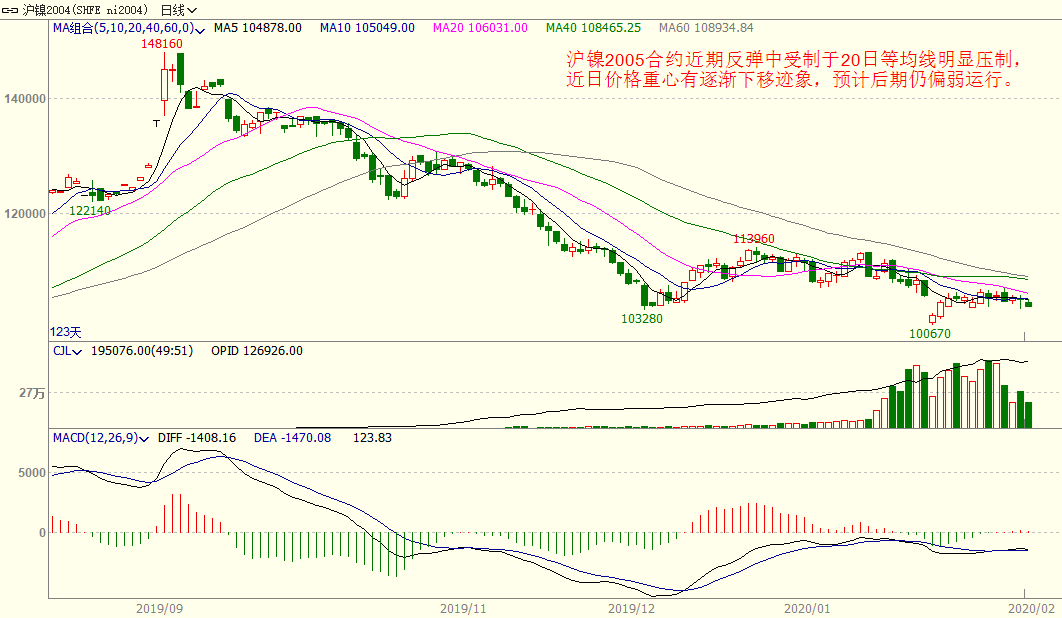
Task: Click the DEA -1470.08 value label
Action: pos(291,438)
